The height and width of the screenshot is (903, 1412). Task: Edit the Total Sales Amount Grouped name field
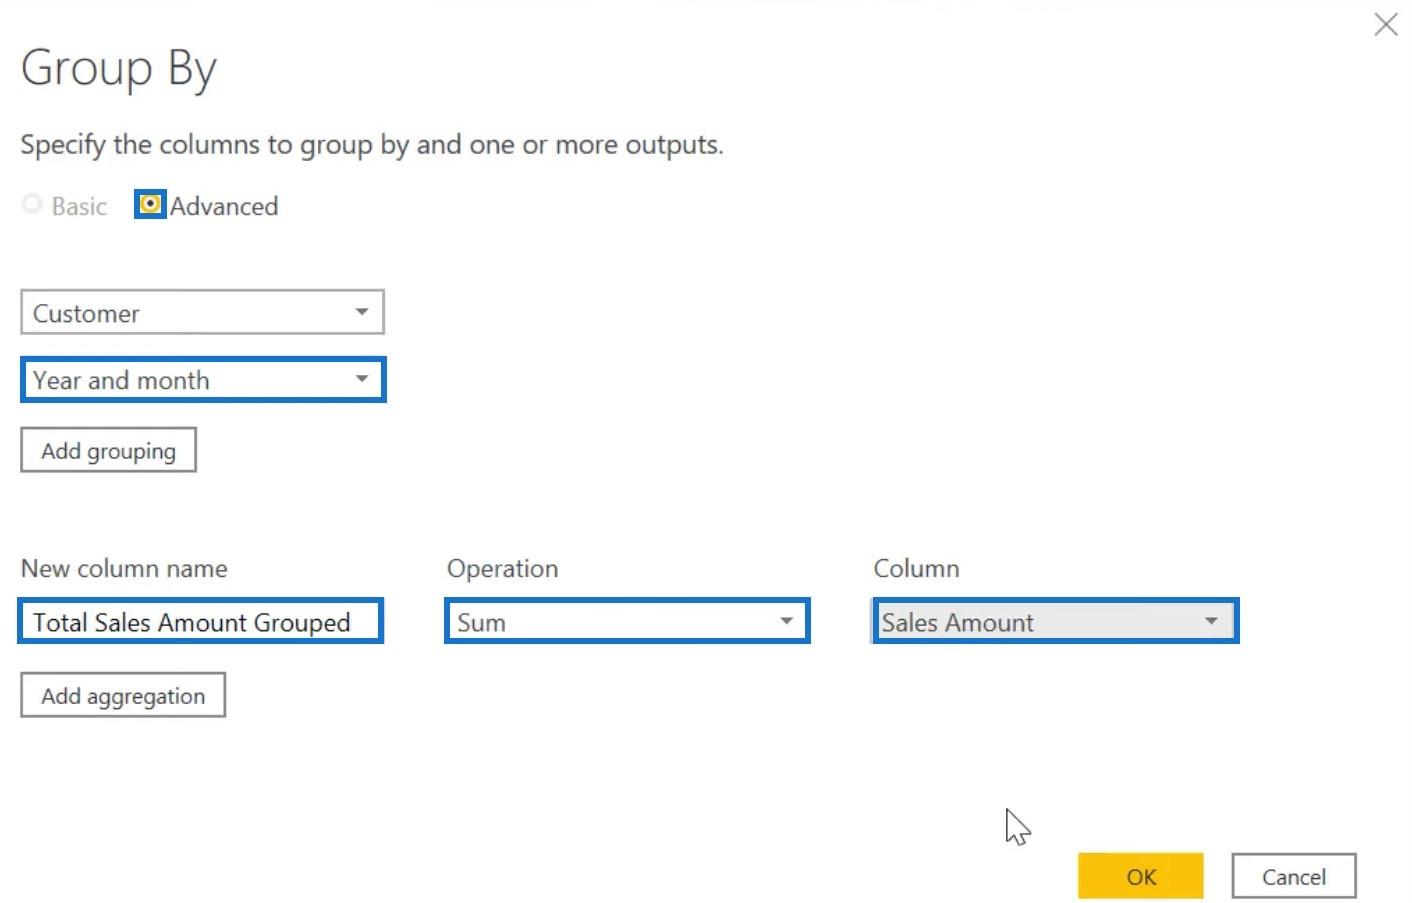pos(200,621)
